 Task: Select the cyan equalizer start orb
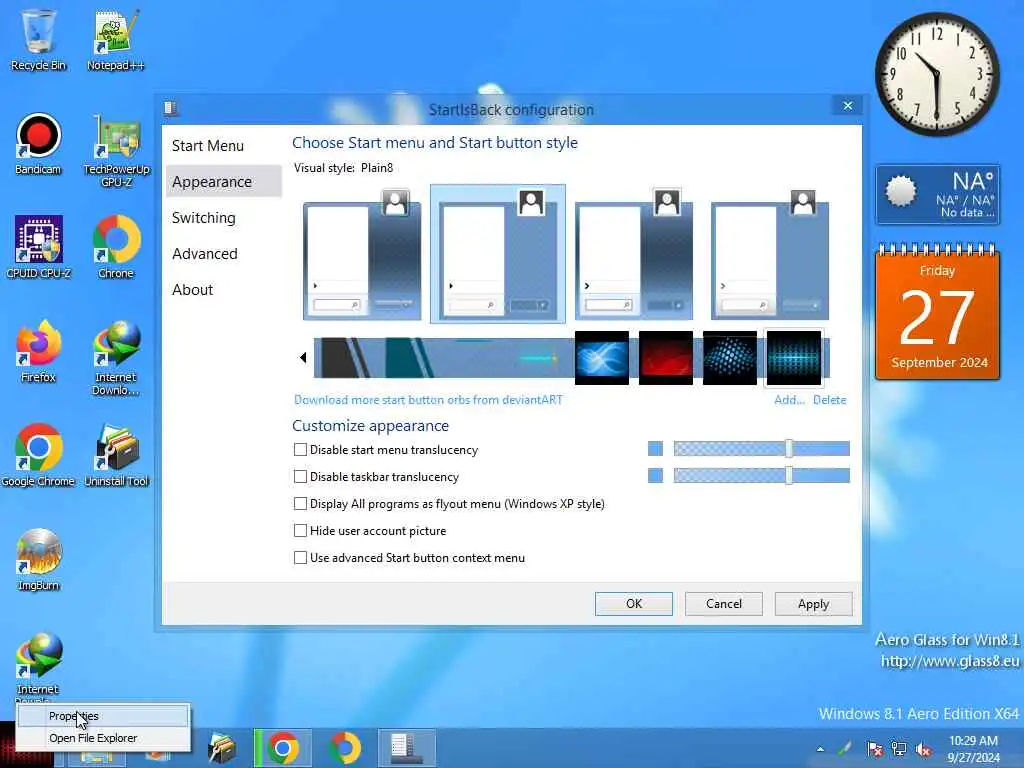pos(793,357)
